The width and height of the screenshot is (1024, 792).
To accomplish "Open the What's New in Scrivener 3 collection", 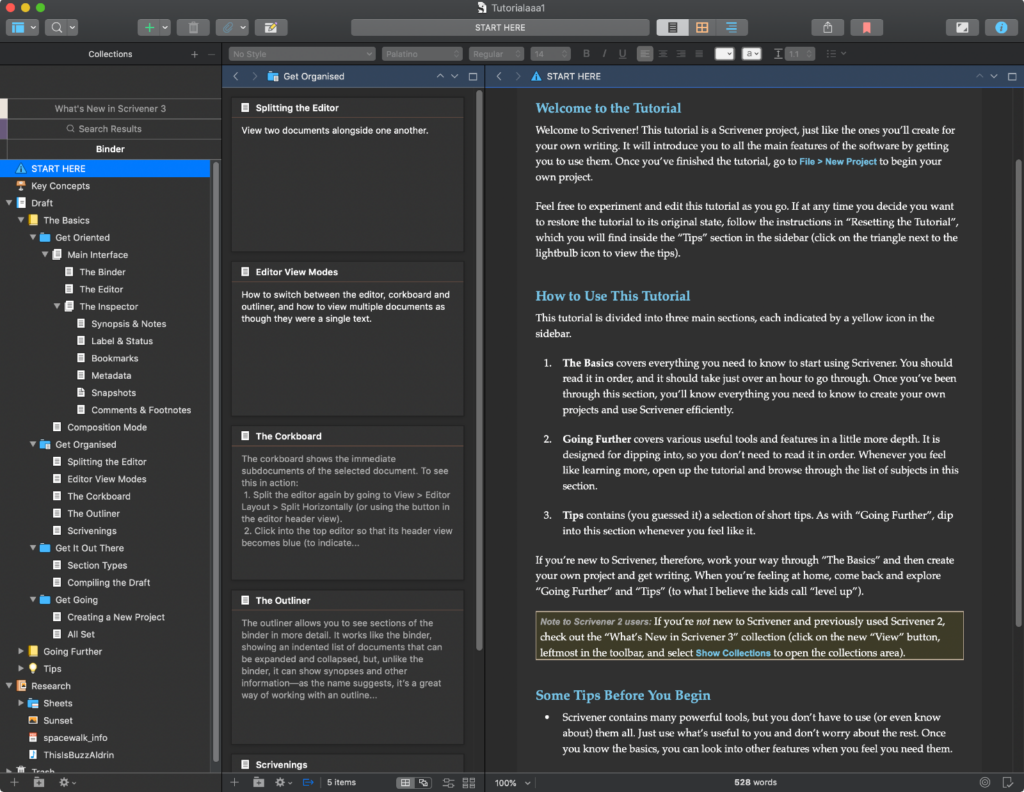I will point(110,108).
